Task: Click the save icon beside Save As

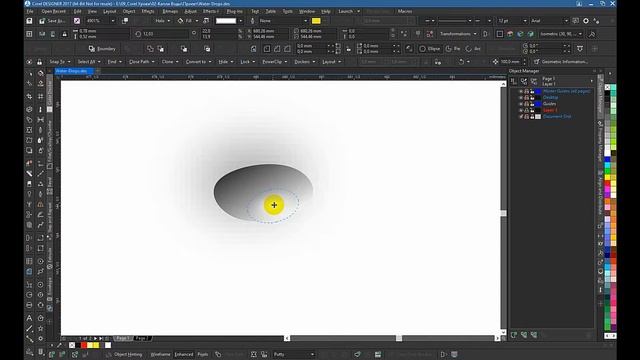Action: point(29,21)
